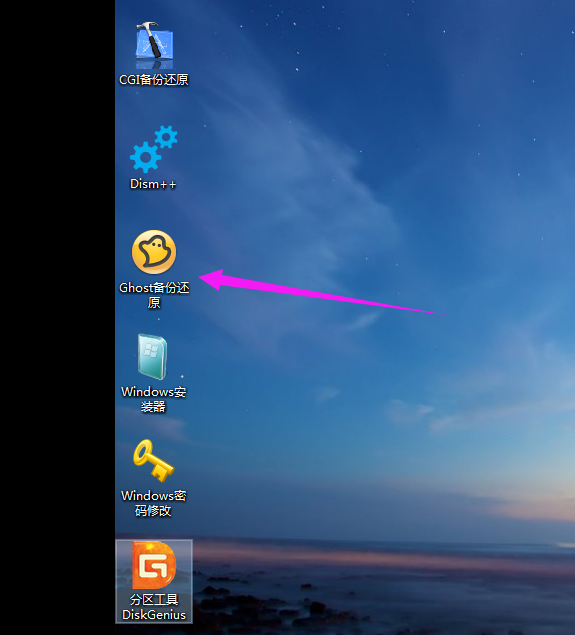The image size is (575, 635).
Task: Click the hammer head on the CGI icon
Action: [147, 26]
